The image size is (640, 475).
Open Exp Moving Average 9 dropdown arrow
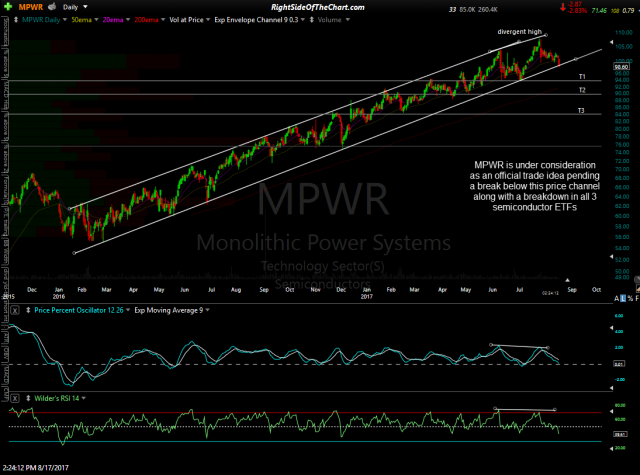point(207,311)
